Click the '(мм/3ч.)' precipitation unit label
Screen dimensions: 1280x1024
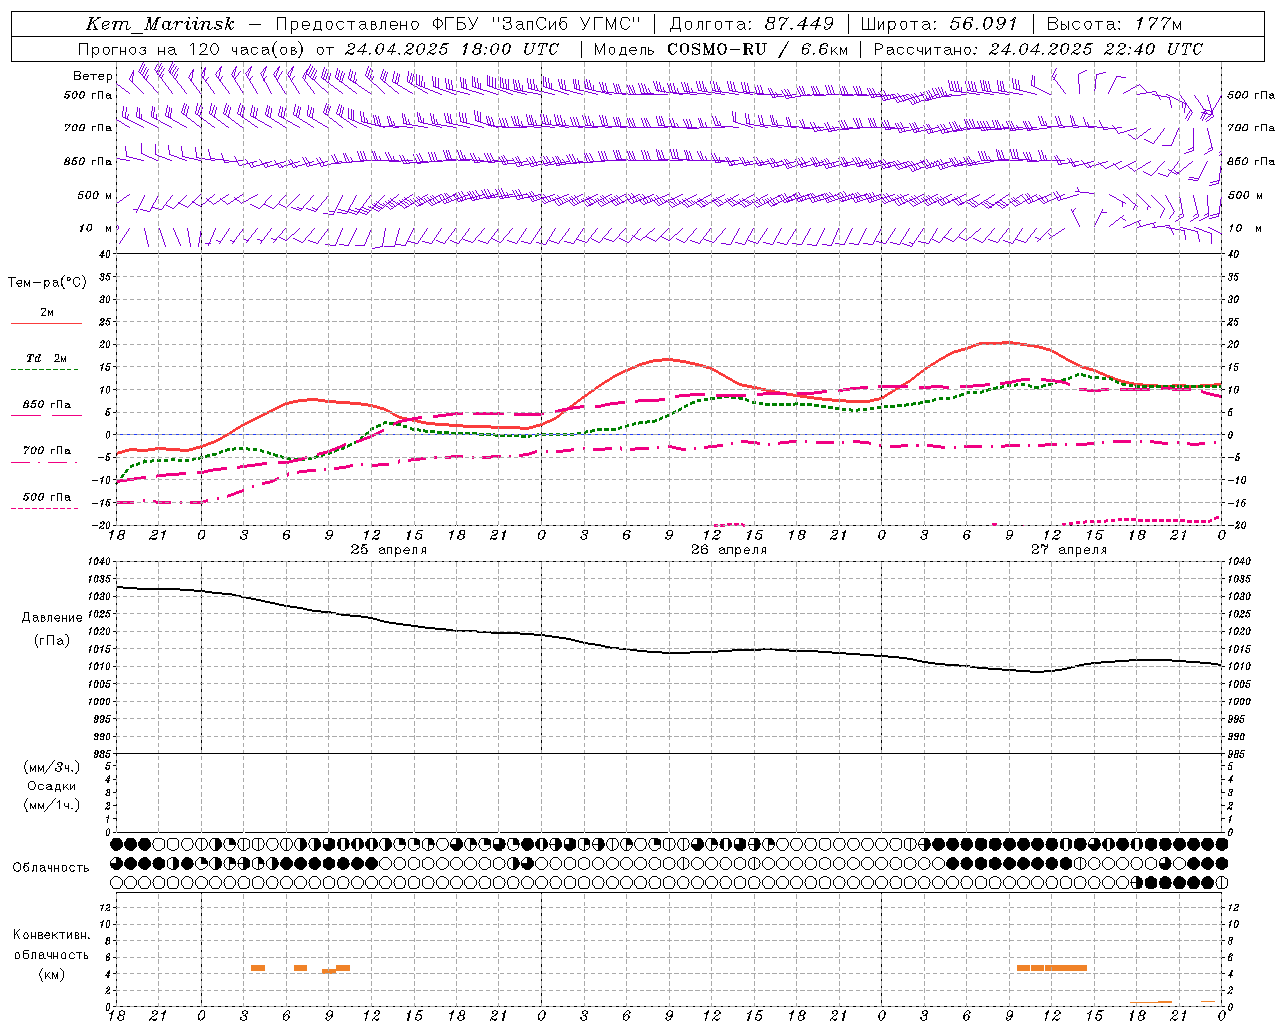52,767
